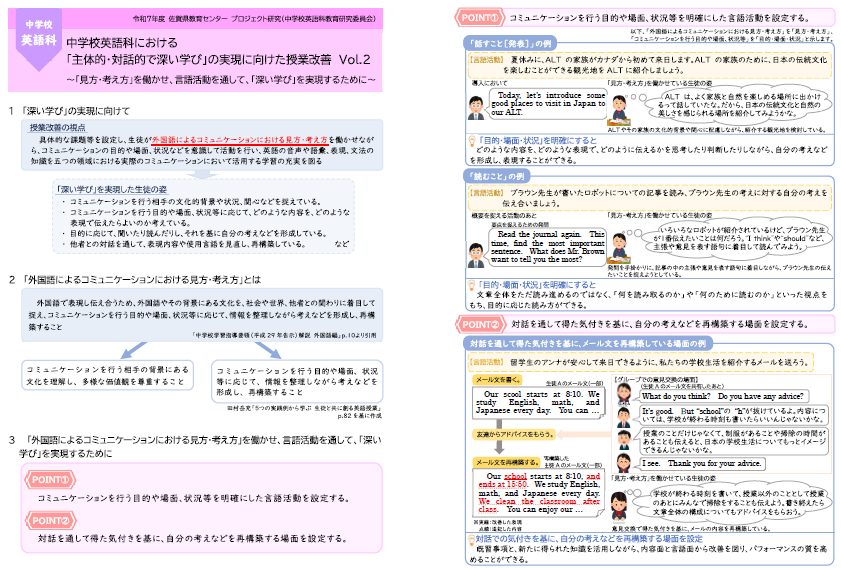This screenshot has height=570, width=841.
Task: Click the teacher avatar beside "Today, let's introduce" bubble
Action: [478, 105]
